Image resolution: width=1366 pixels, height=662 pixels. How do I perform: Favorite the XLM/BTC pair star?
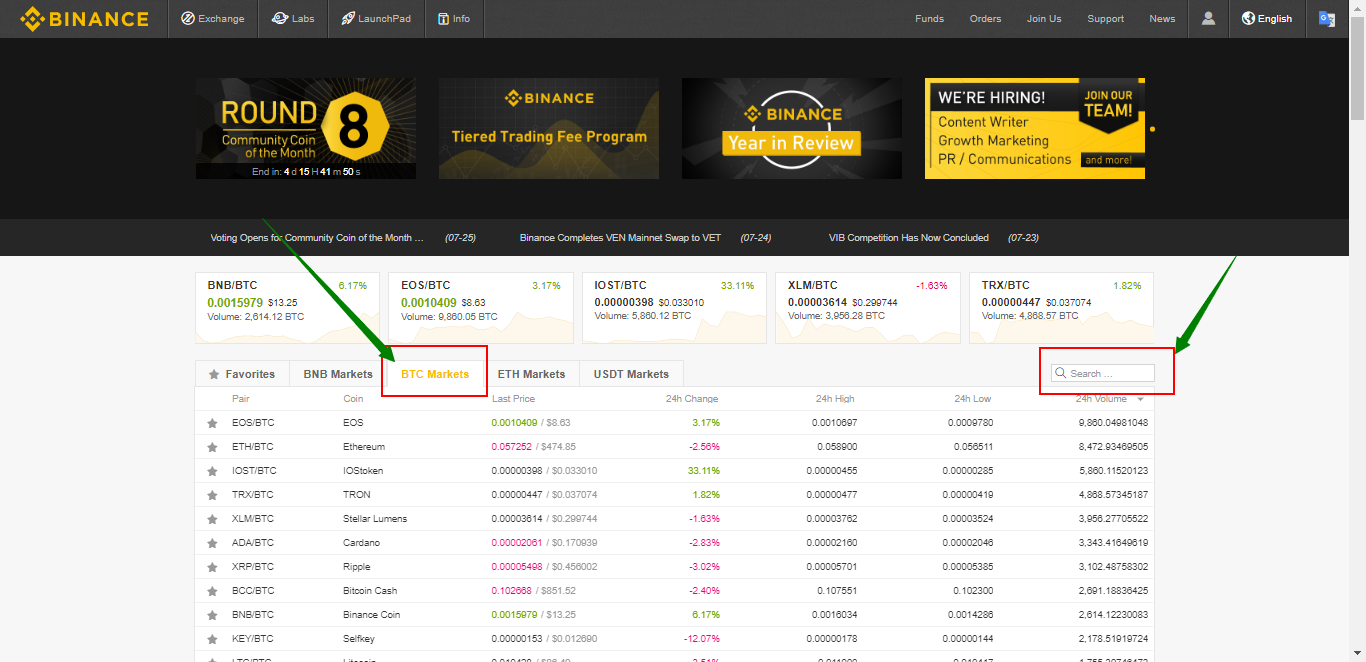coord(212,519)
